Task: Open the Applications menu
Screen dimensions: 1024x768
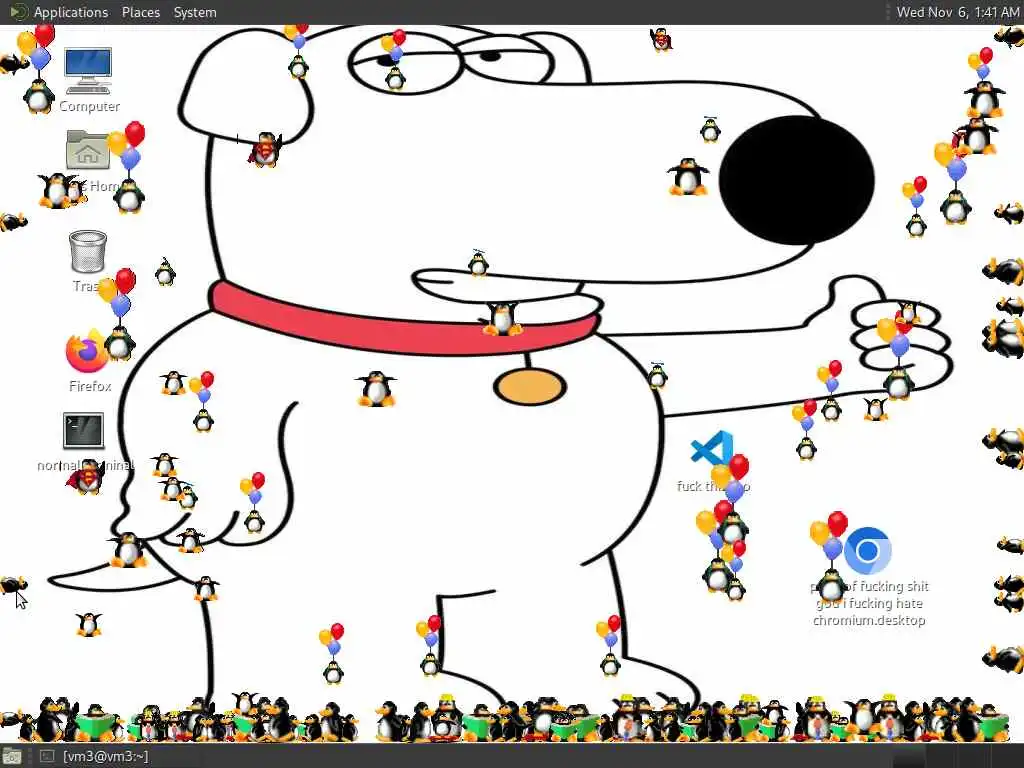Action: pyautogui.click(x=71, y=12)
